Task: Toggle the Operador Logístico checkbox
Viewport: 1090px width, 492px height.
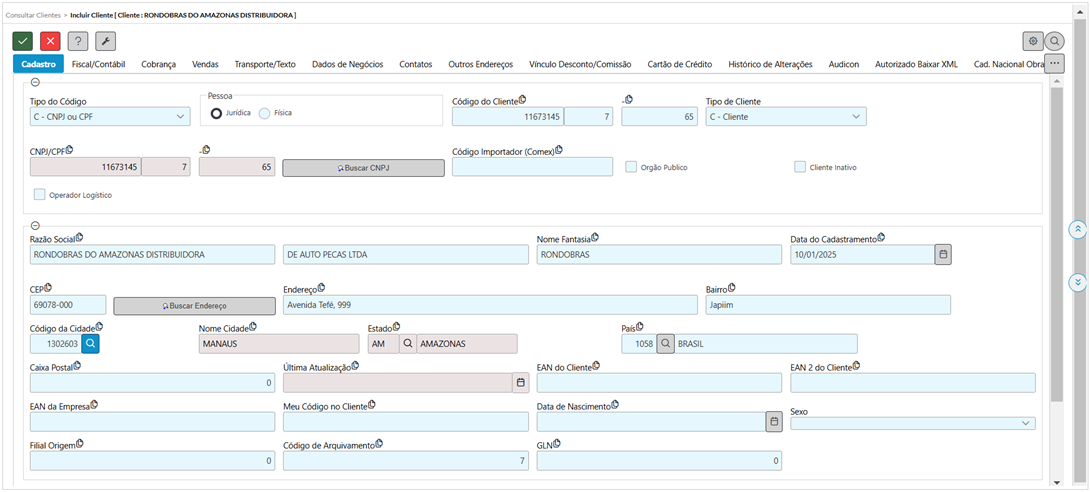Action: click(39, 195)
